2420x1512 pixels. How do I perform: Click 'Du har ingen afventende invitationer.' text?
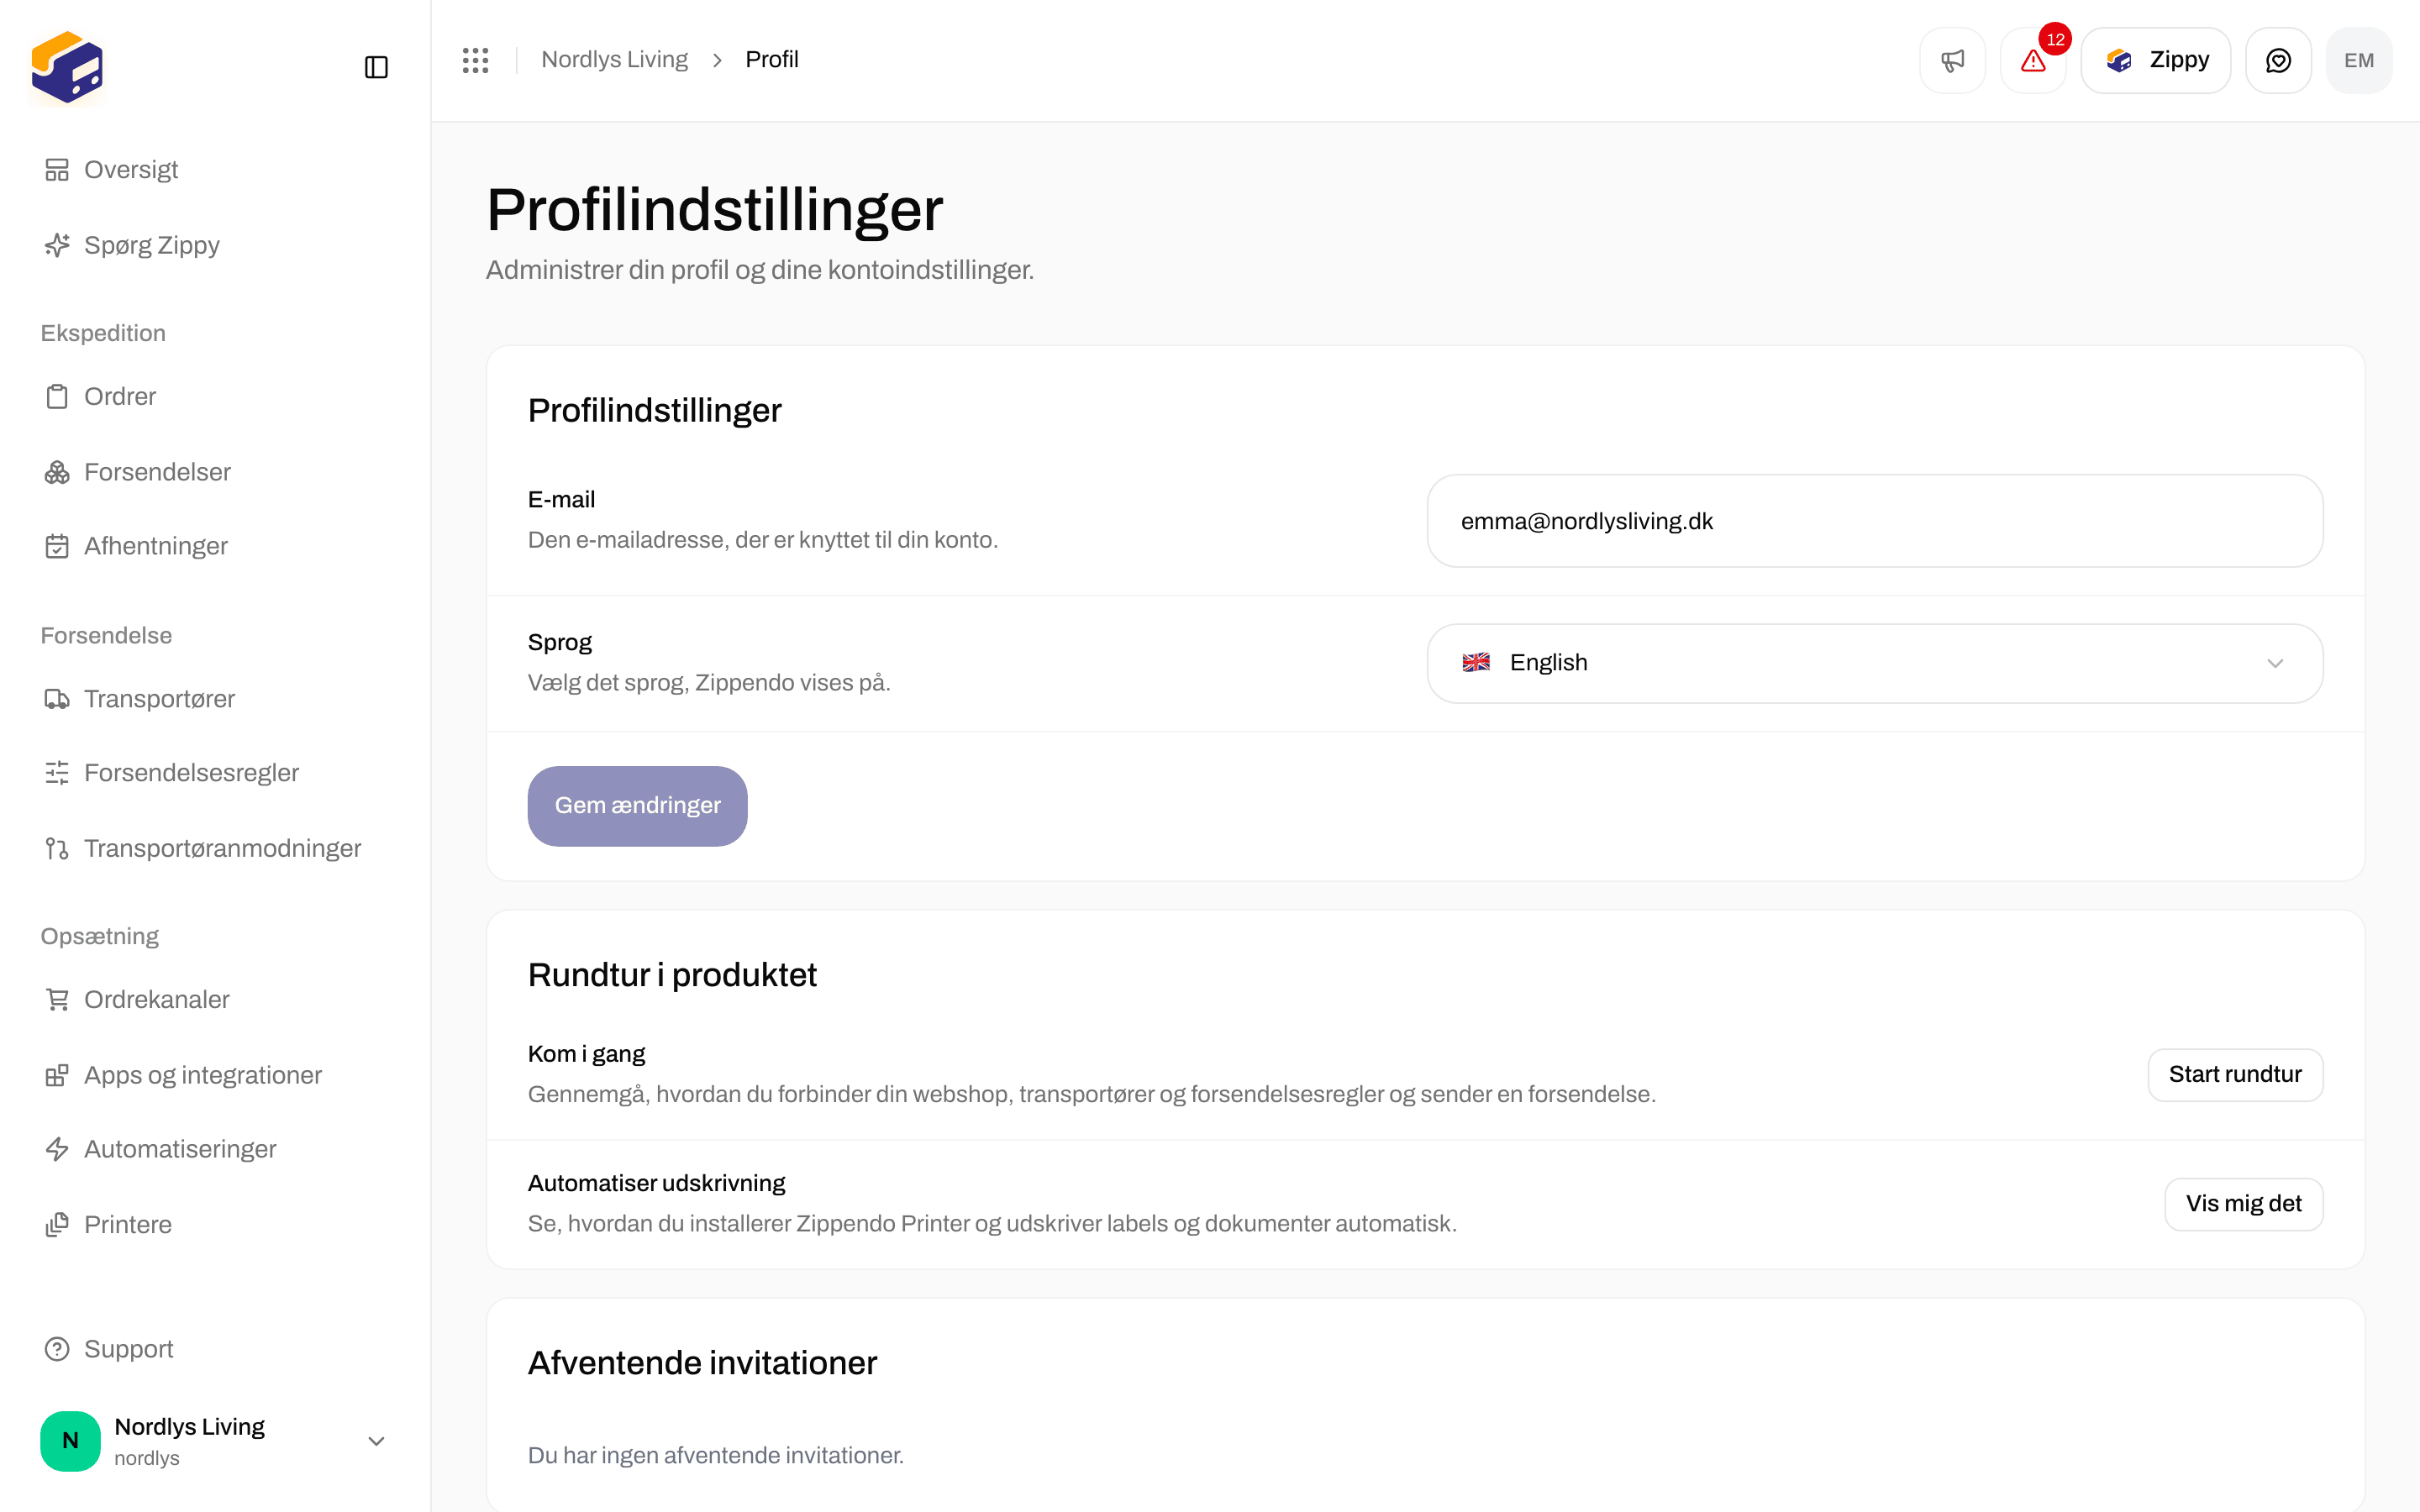pos(715,1455)
